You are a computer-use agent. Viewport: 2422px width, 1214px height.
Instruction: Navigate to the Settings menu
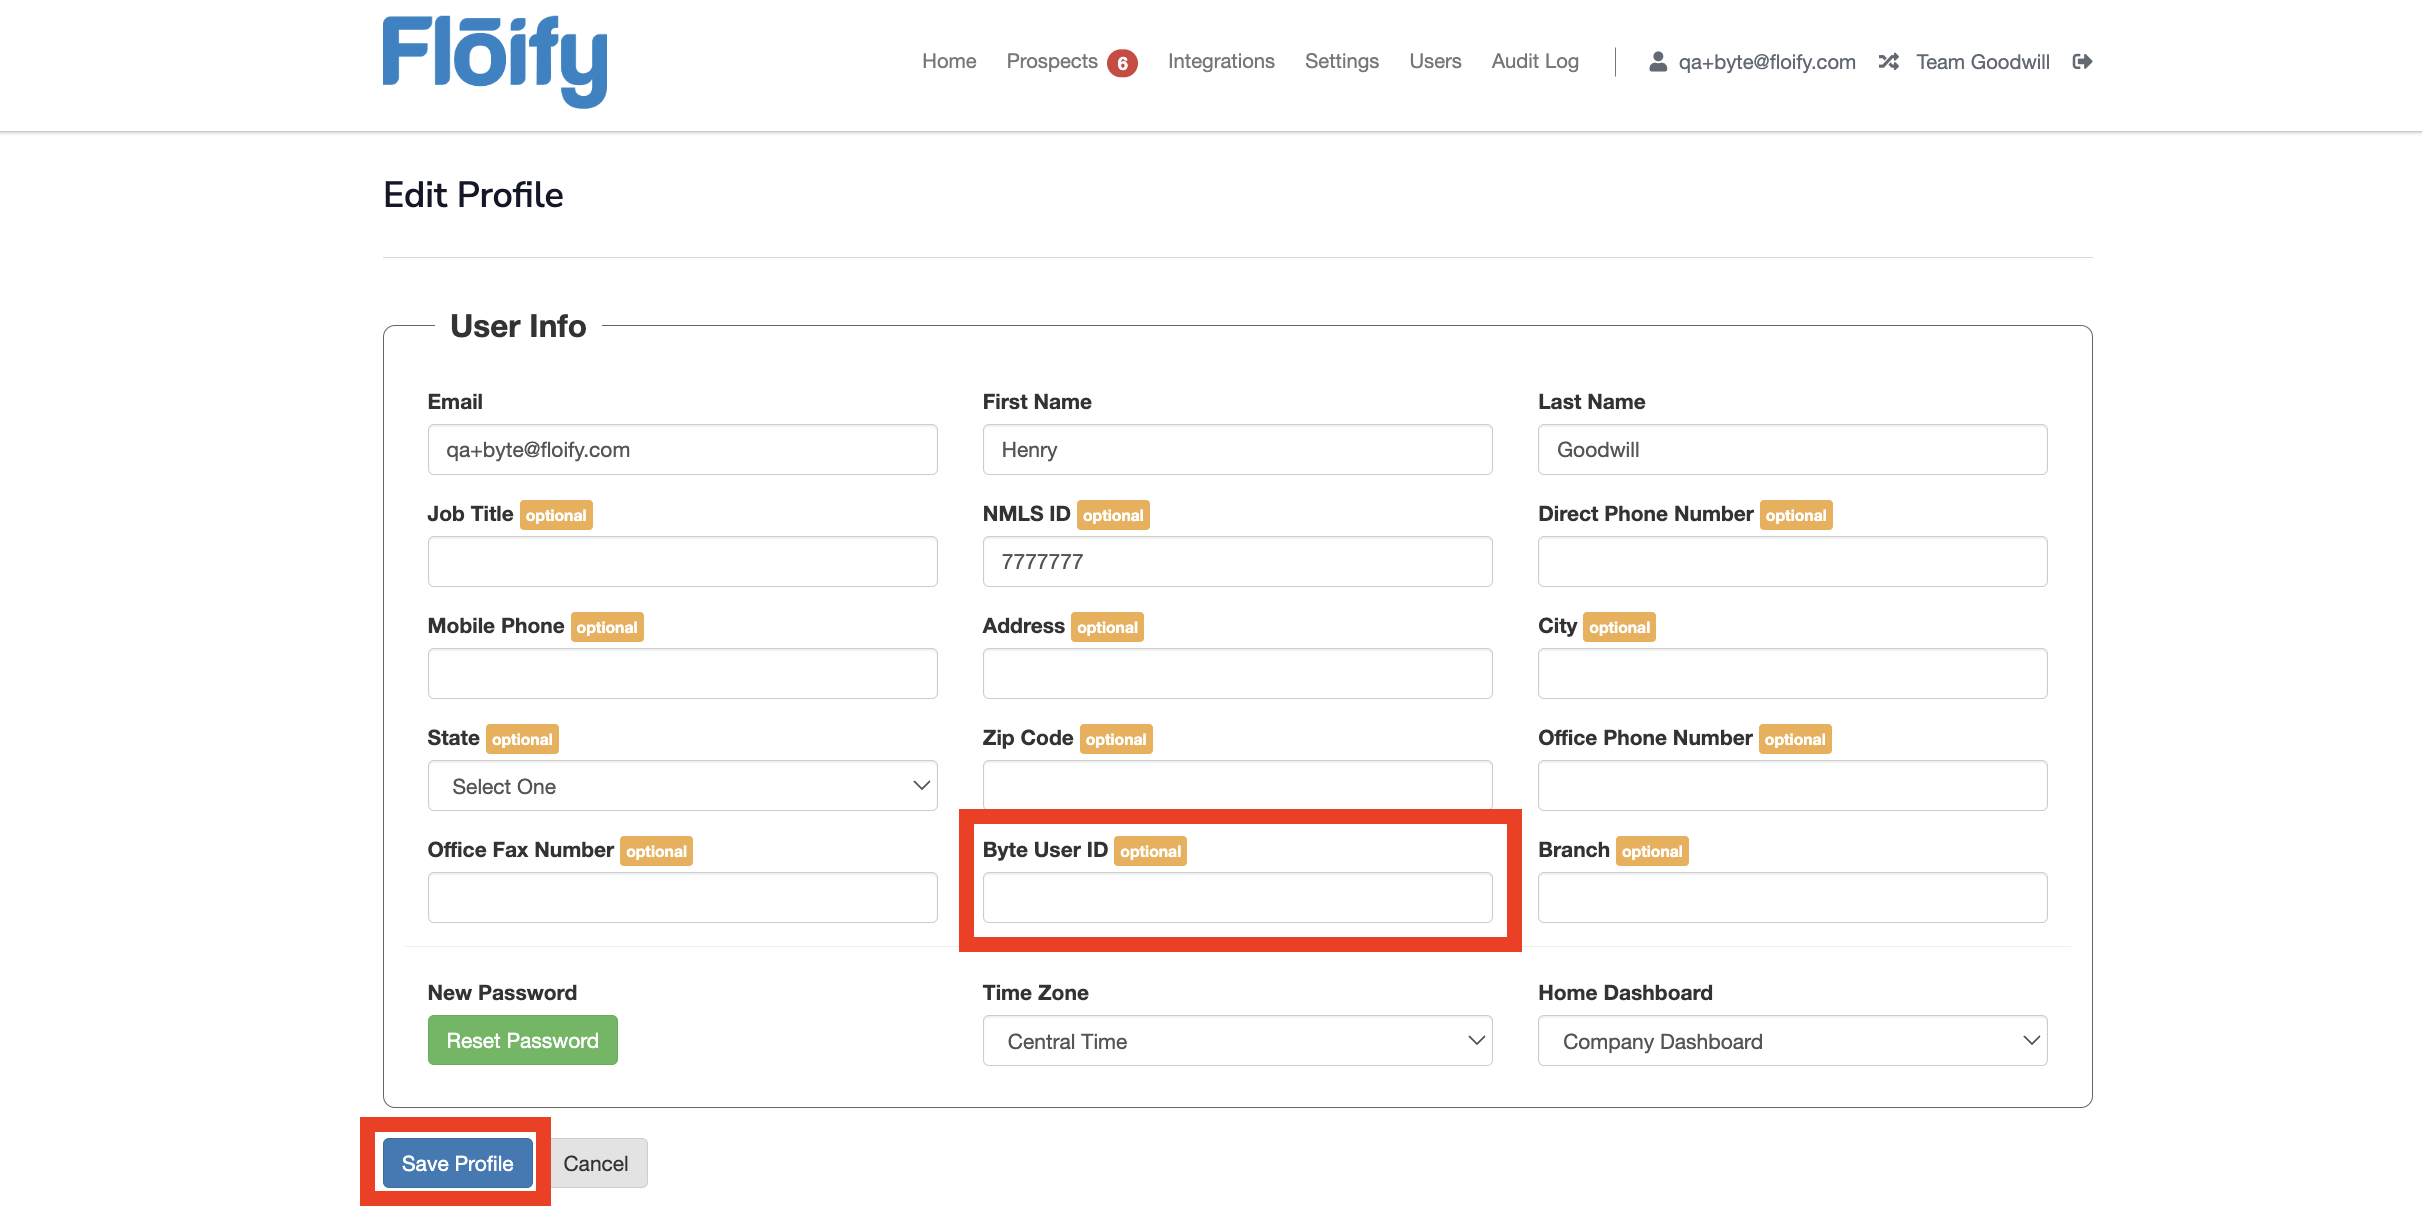(1341, 61)
